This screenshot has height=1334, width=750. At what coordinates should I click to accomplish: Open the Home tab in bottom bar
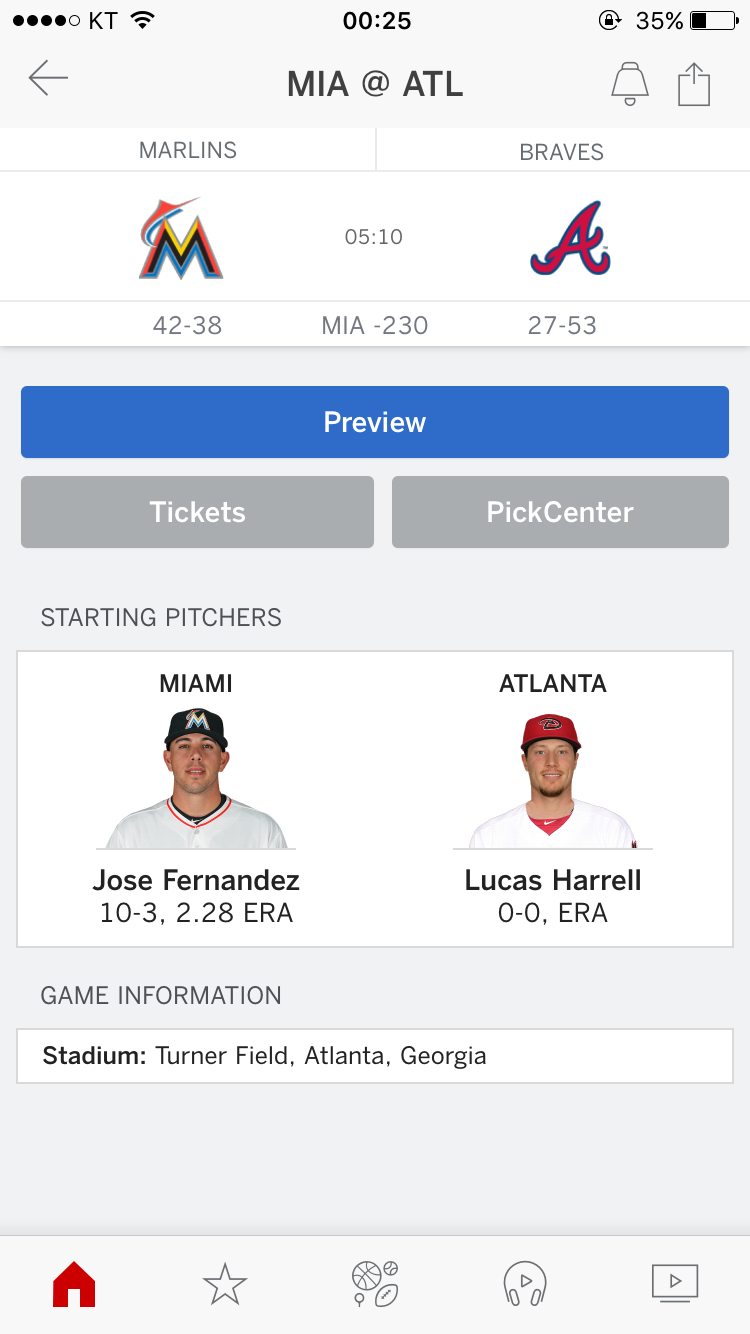(x=74, y=1284)
